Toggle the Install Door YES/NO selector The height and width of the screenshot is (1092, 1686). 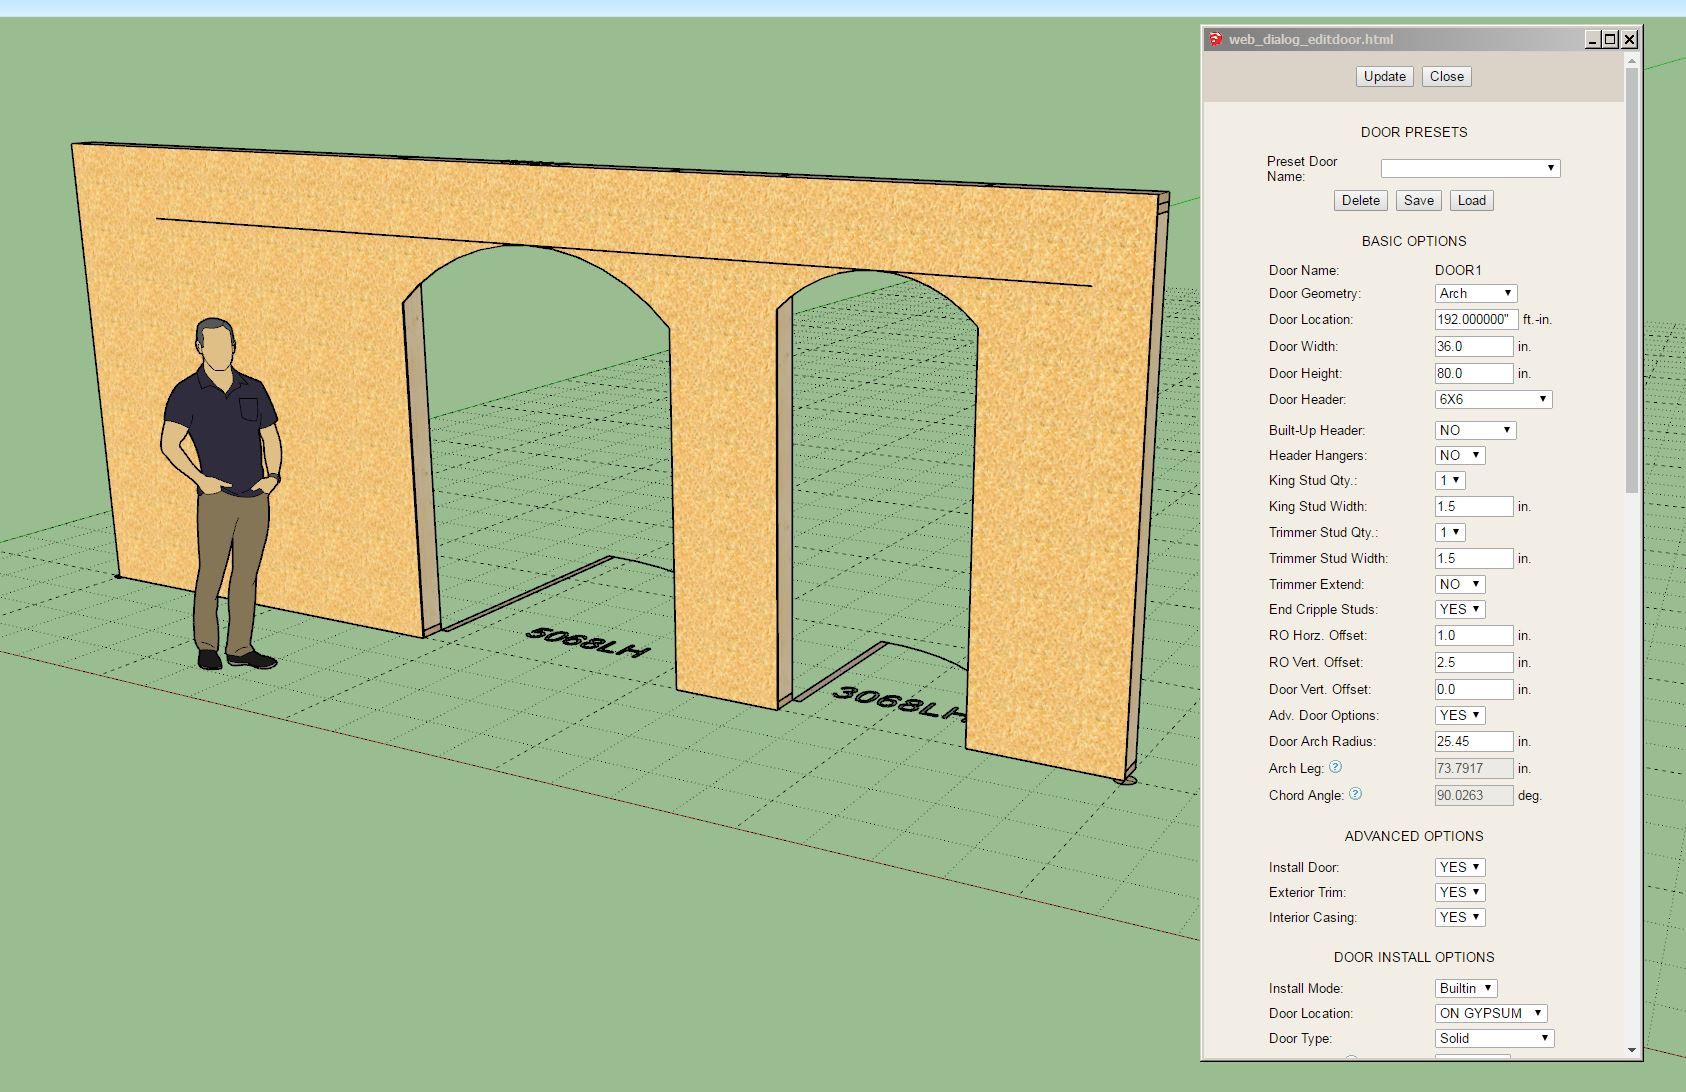point(1460,867)
